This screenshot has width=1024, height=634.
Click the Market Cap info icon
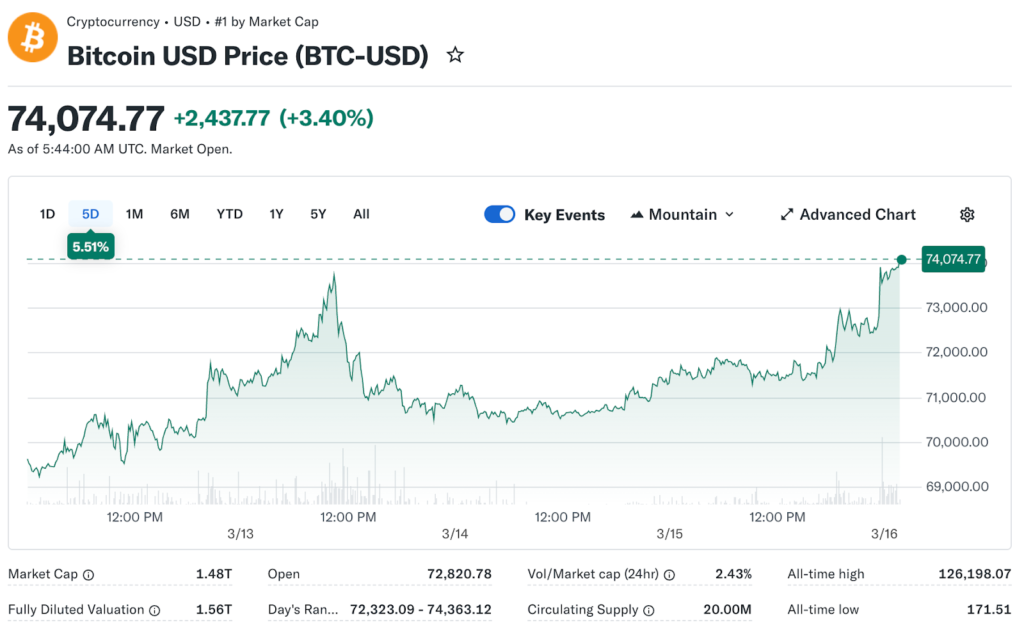click(x=89, y=575)
